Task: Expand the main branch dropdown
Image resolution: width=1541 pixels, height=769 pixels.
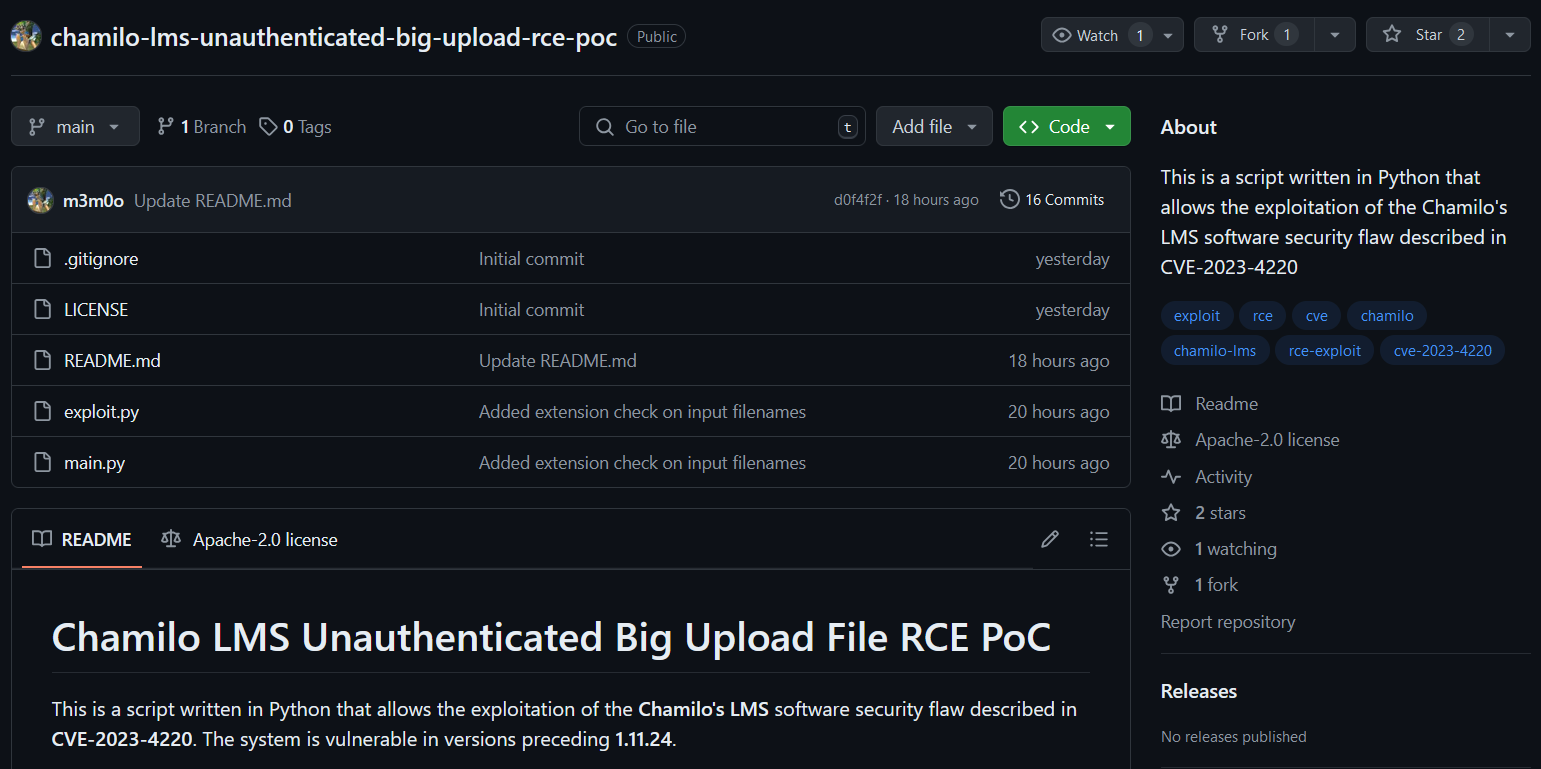Action: tap(75, 126)
